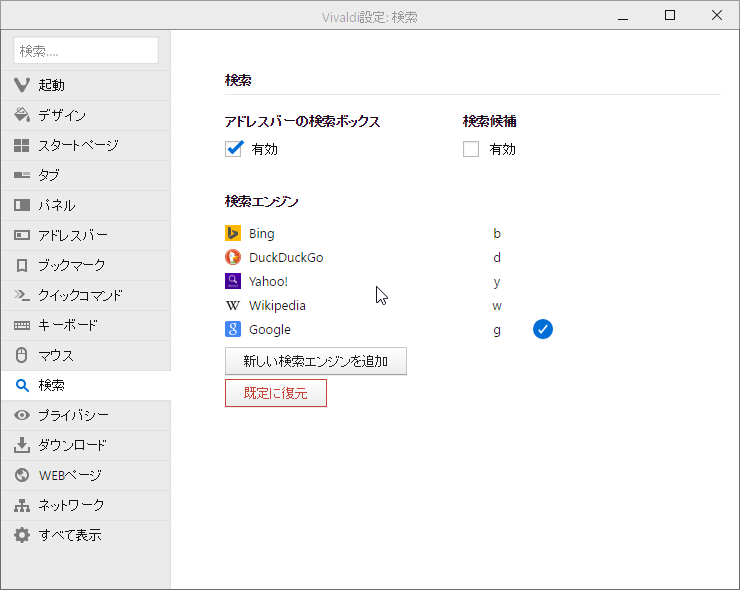Click the magnifier icon beside 検索 in sidebar
Screen dimensions: 740x590
click(22, 385)
